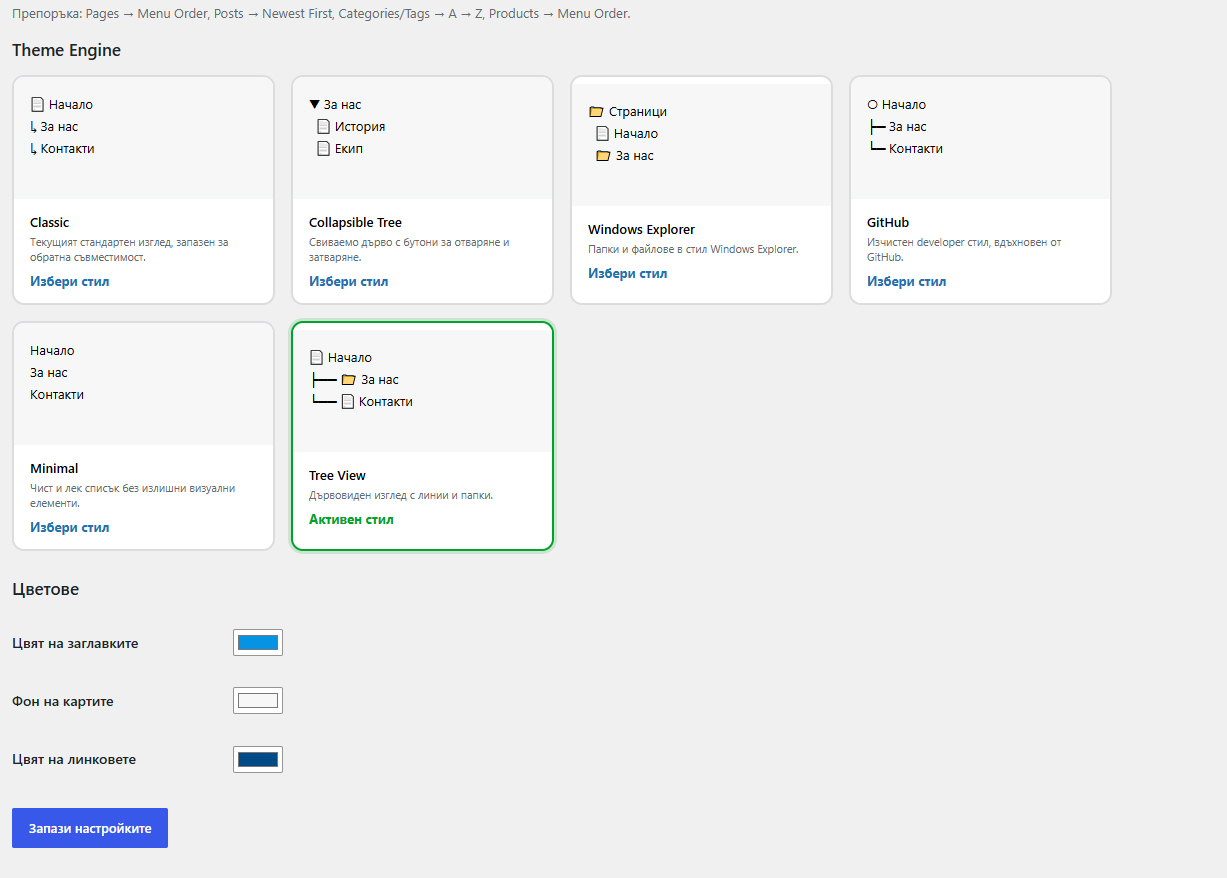Click the document icon next to Начало in Classic preview
The height and width of the screenshot is (878, 1227).
(x=37, y=104)
